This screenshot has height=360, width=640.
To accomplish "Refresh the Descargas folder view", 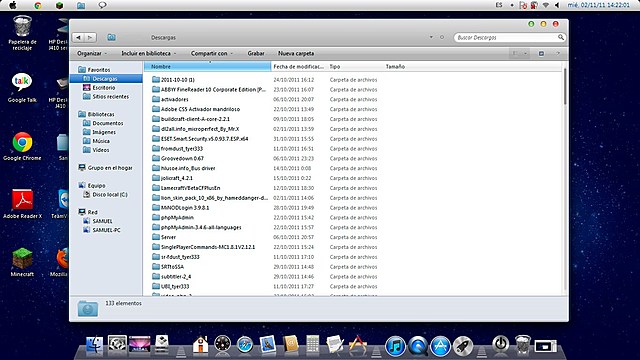I will (x=442, y=37).
